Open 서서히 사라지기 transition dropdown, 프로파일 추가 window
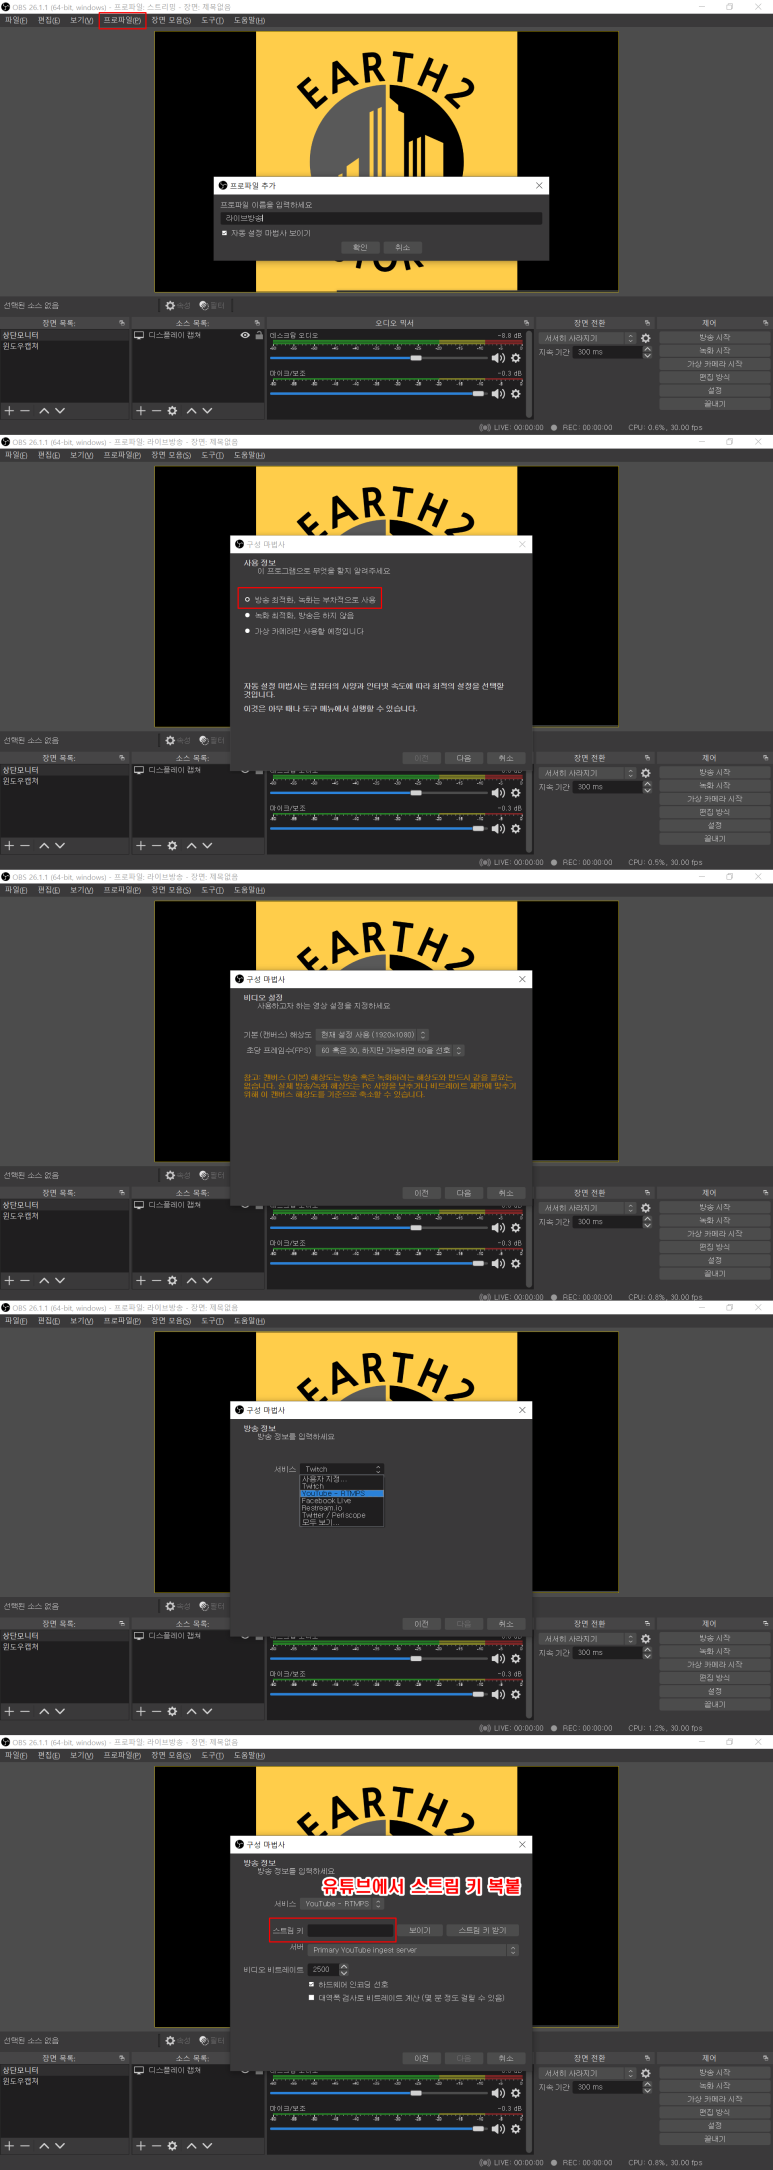Image resolution: width=773 pixels, height=2170 pixels. (x=588, y=338)
